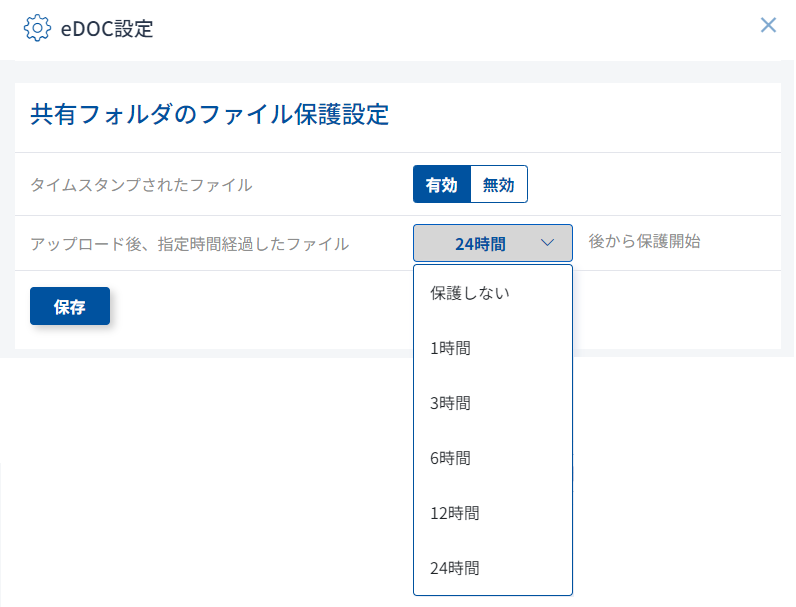Viewport: 796px width, 607px height.
Task: Click the gear icon beside eDOC設定
Action: tap(36, 28)
